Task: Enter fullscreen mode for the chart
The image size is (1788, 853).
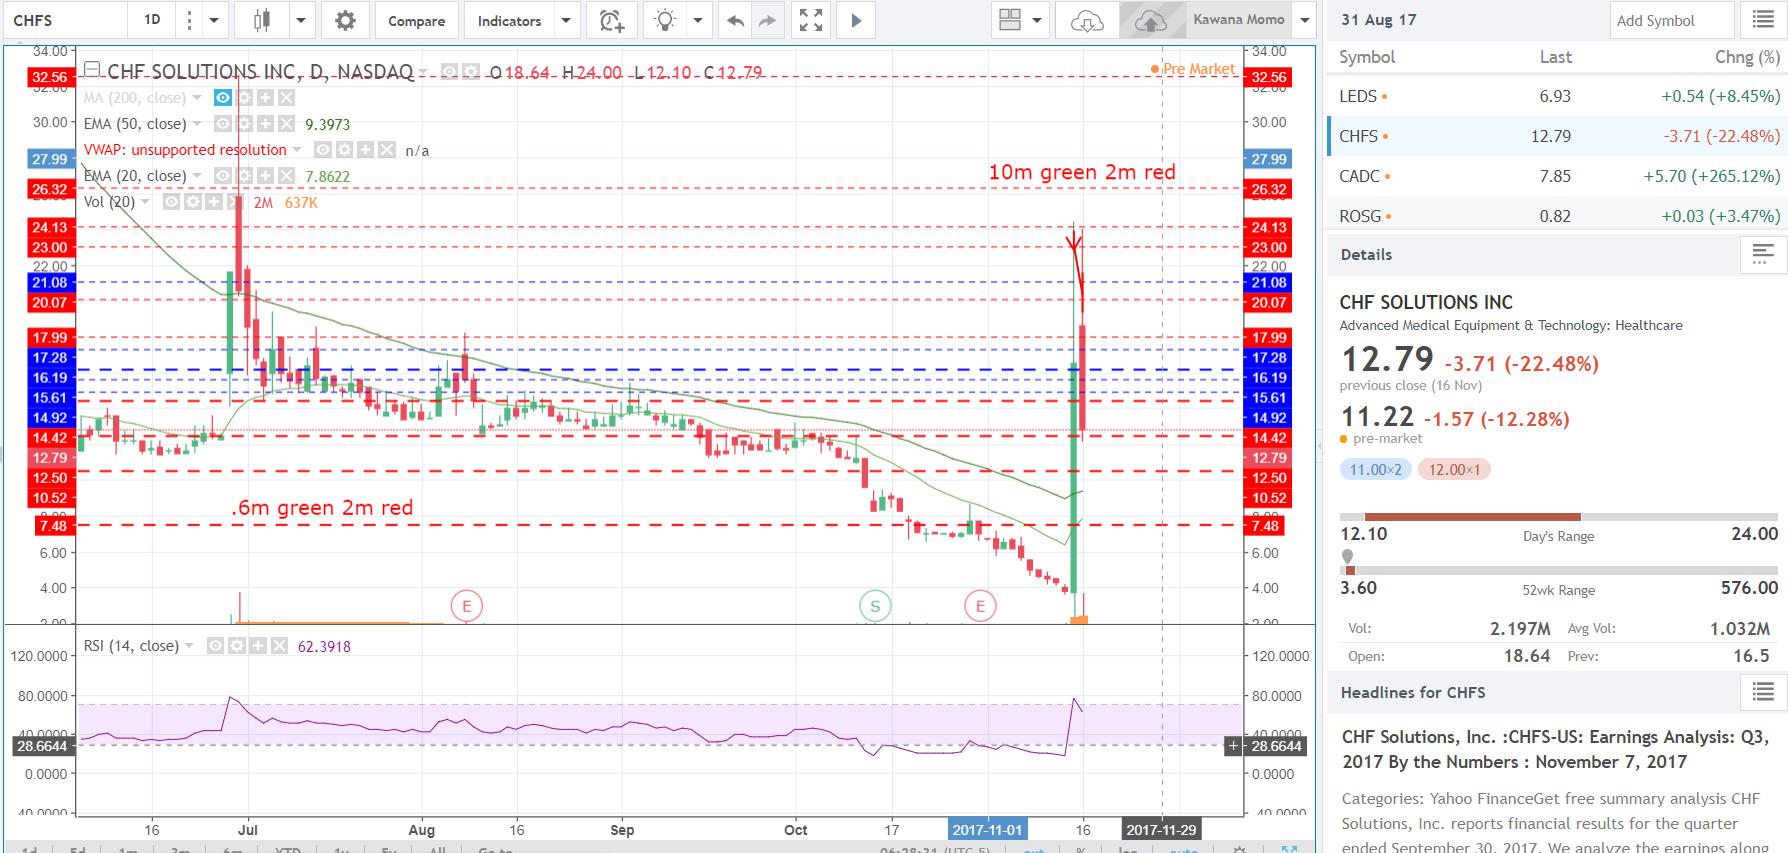Action: tap(811, 20)
